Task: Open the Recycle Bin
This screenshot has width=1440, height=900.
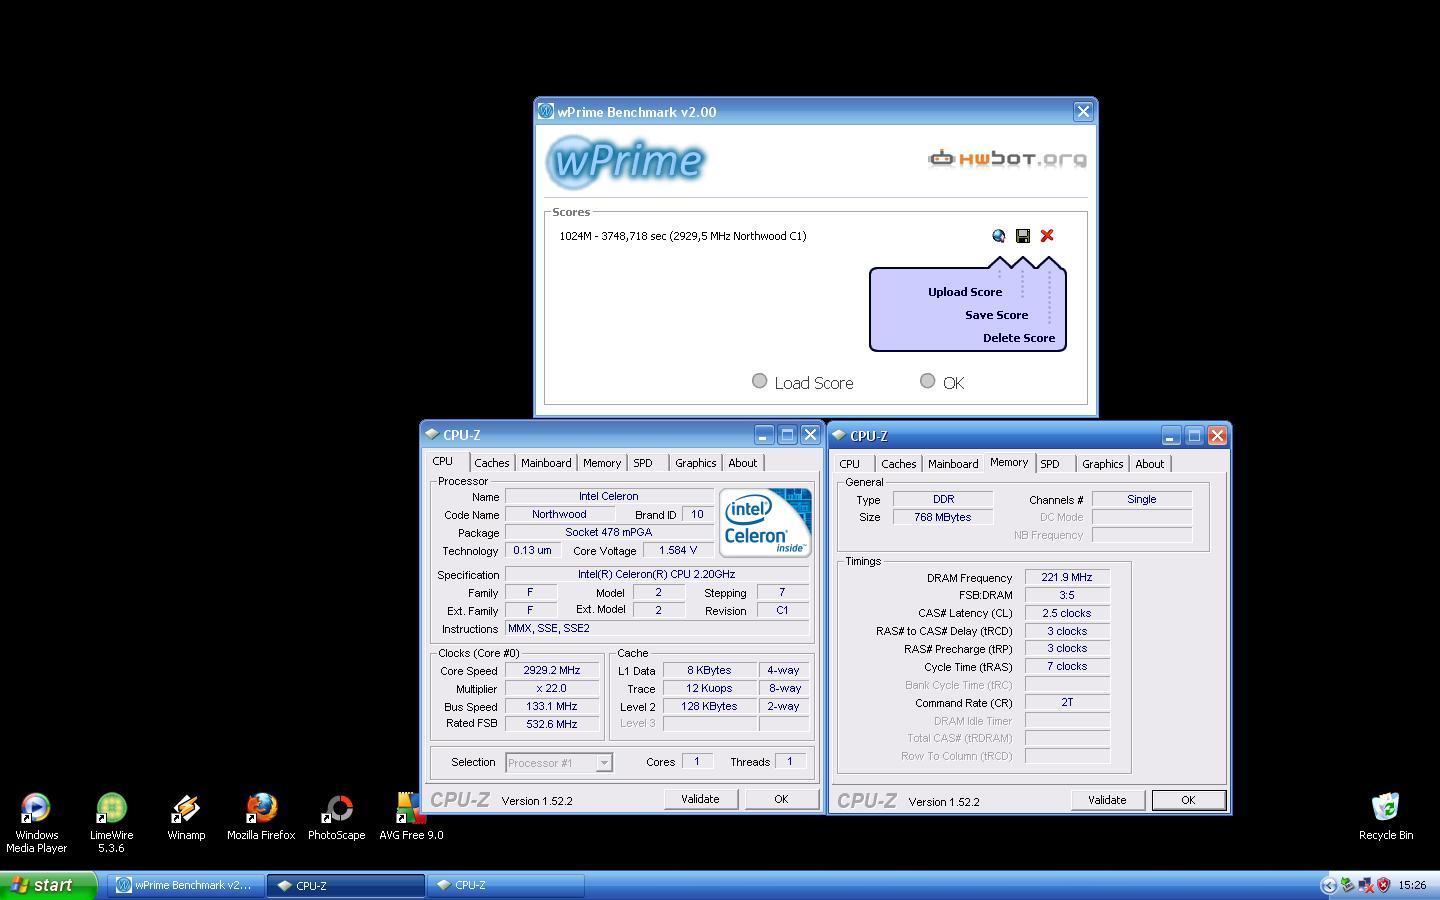Action: point(1386,817)
